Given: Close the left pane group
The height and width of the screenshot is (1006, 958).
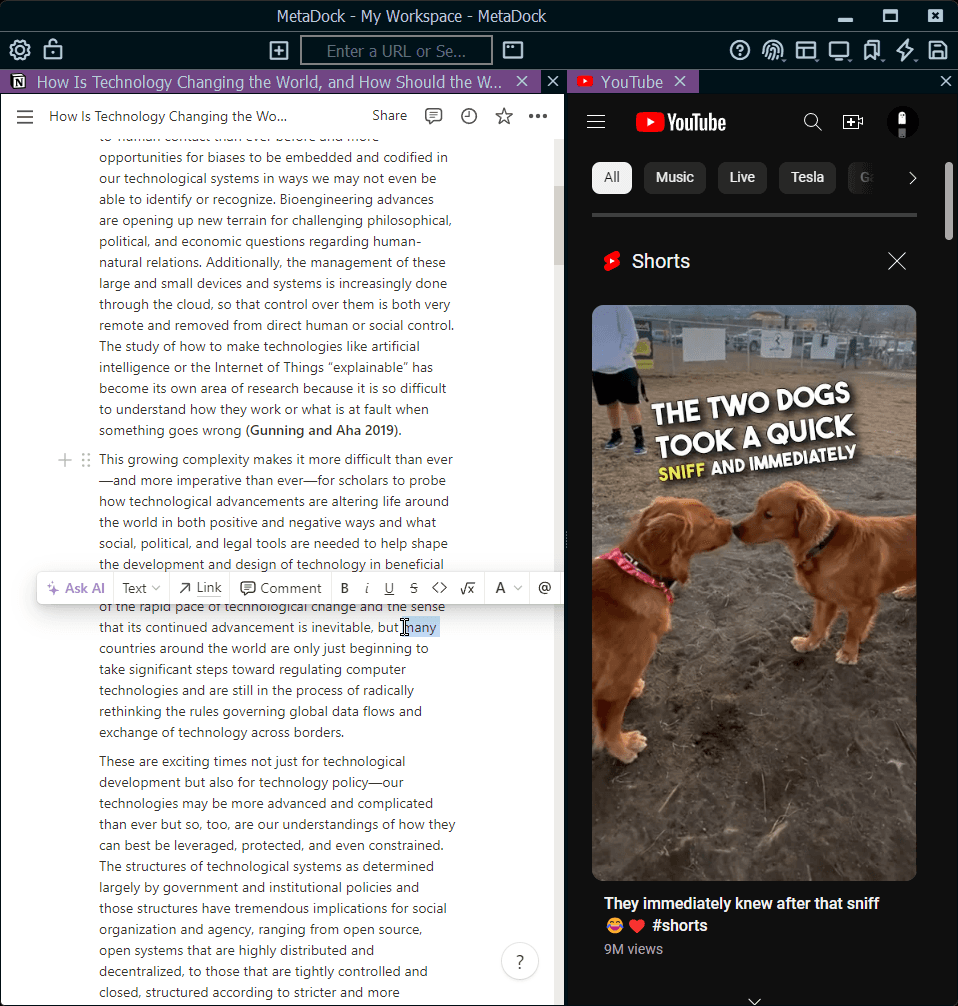Looking at the screenshot, I should pos(553,81).
